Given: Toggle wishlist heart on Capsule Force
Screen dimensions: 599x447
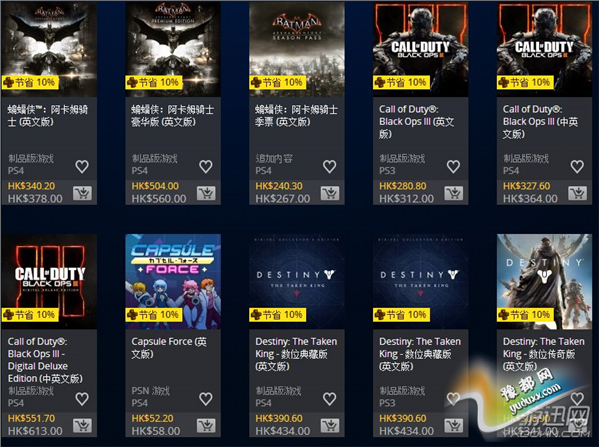Looking at the screenshot, I should click(x=206, y=399).
